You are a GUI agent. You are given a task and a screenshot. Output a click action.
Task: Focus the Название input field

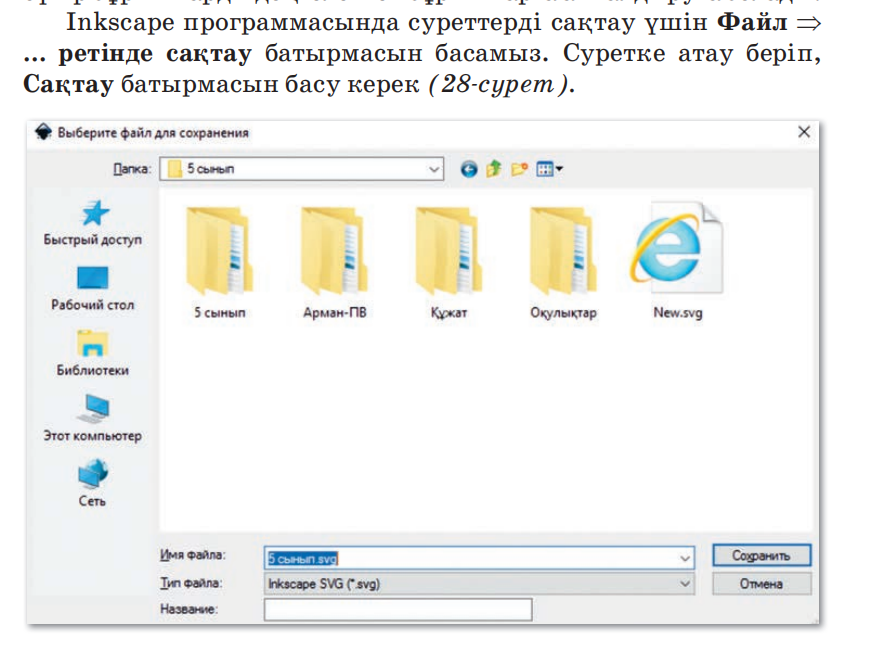coord(398,609)
